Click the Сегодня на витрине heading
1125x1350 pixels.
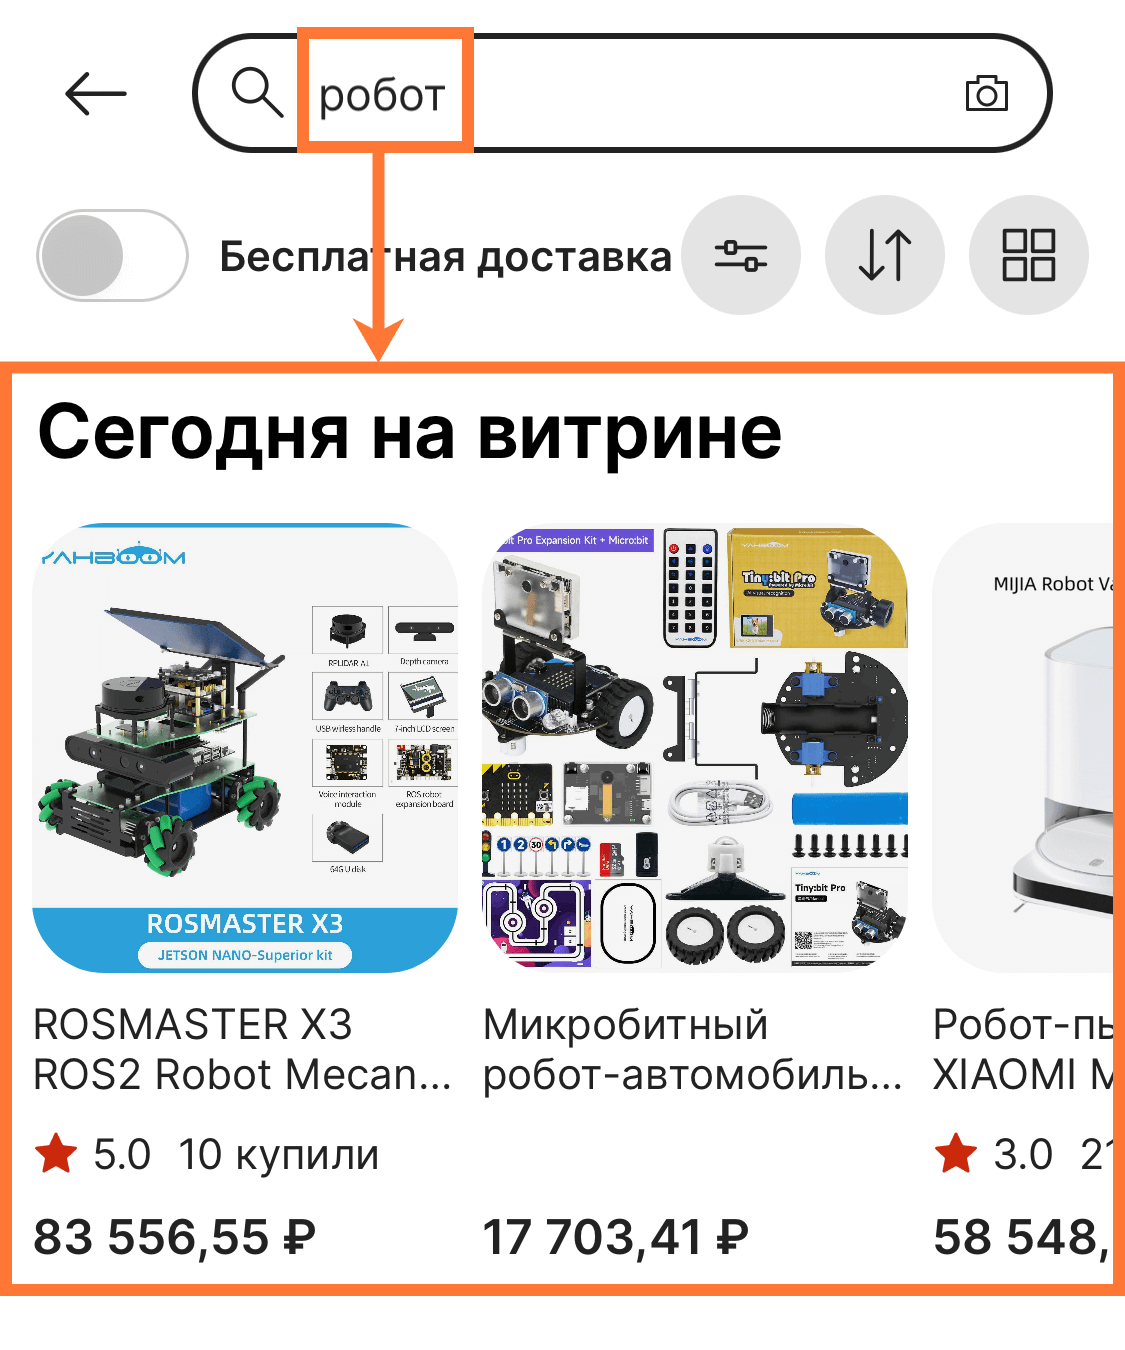pyautogui.click(x=410, y=432)
